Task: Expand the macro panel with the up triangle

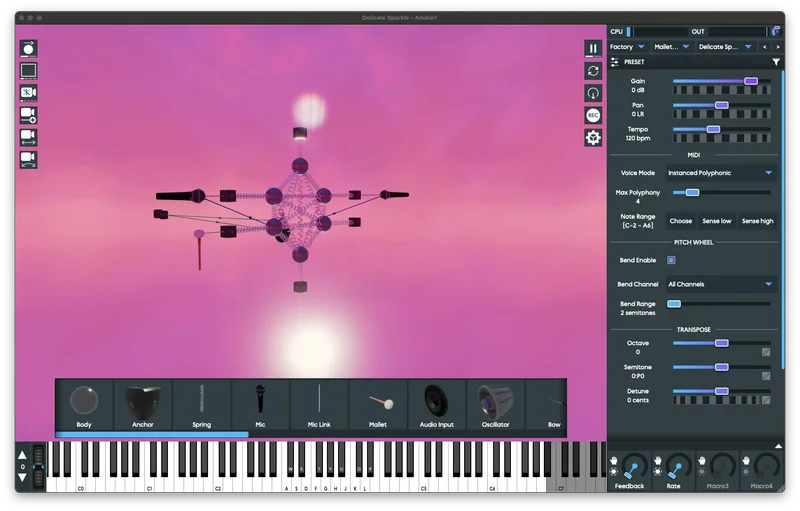Action: pyautogui.click(x=778, y=446)
